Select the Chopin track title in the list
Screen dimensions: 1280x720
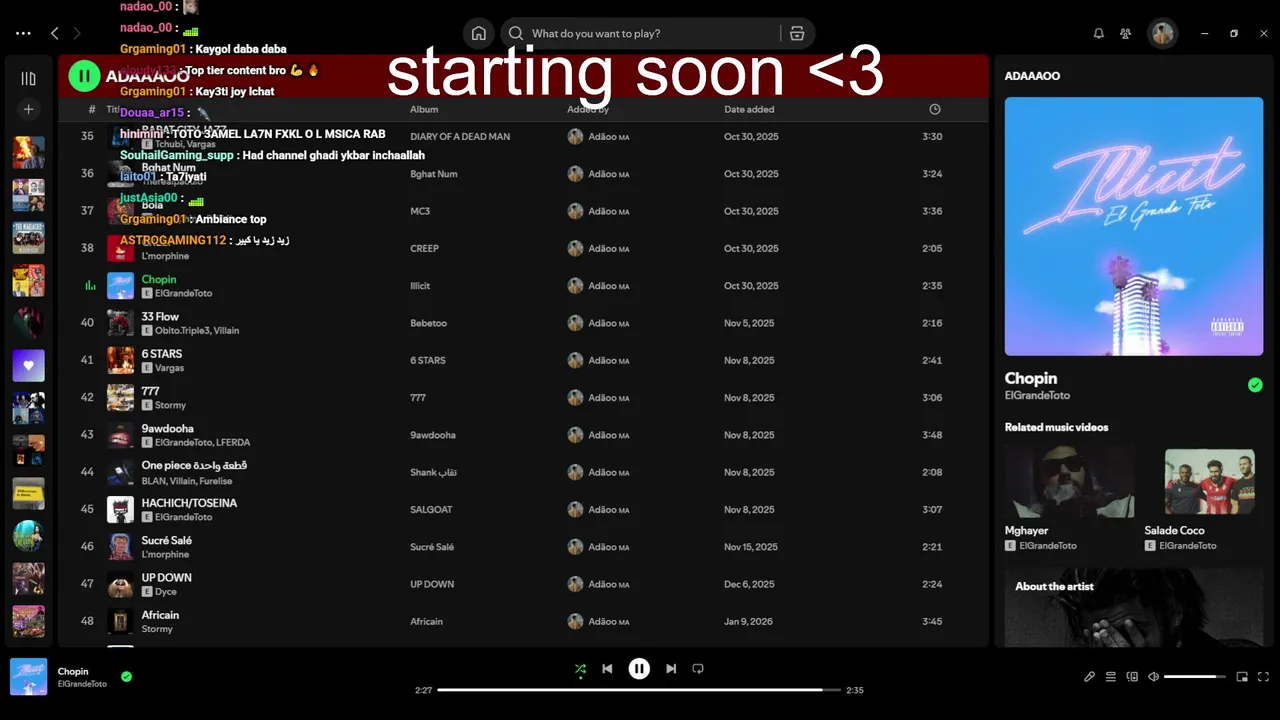pyautogui.click(x=159, y=279)
